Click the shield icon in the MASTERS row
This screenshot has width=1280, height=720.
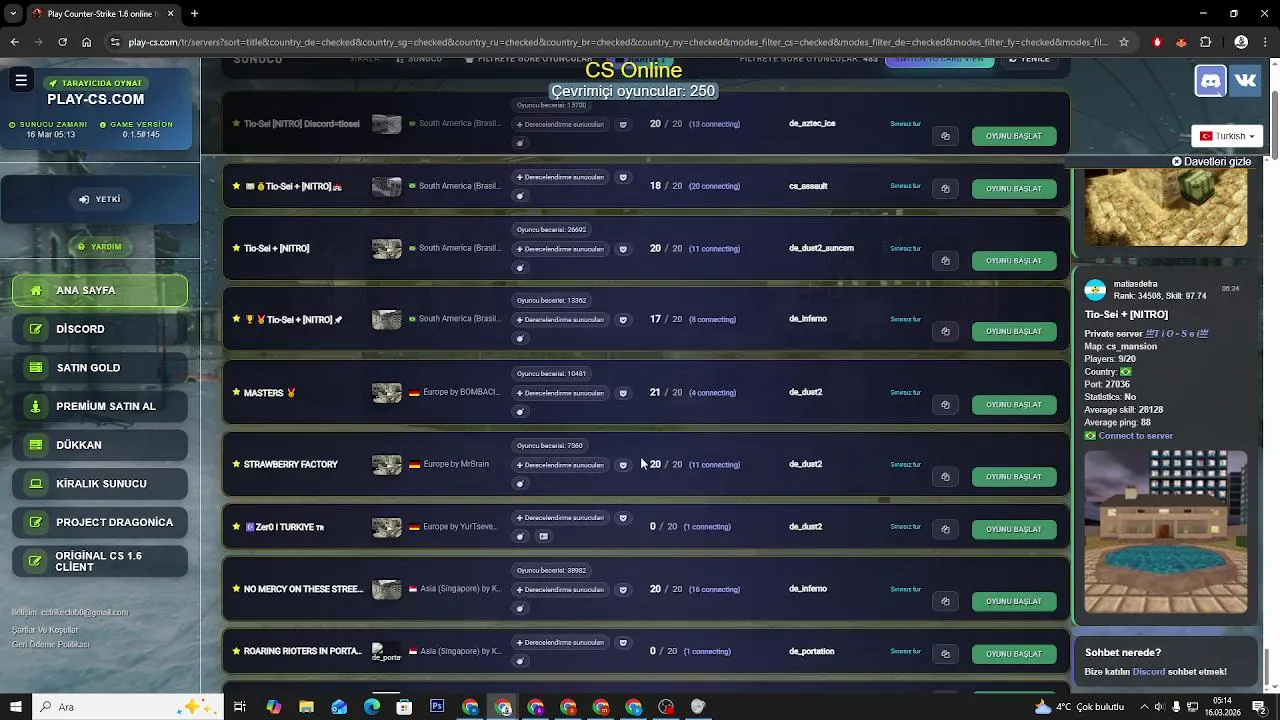click(x=622, y=393)
